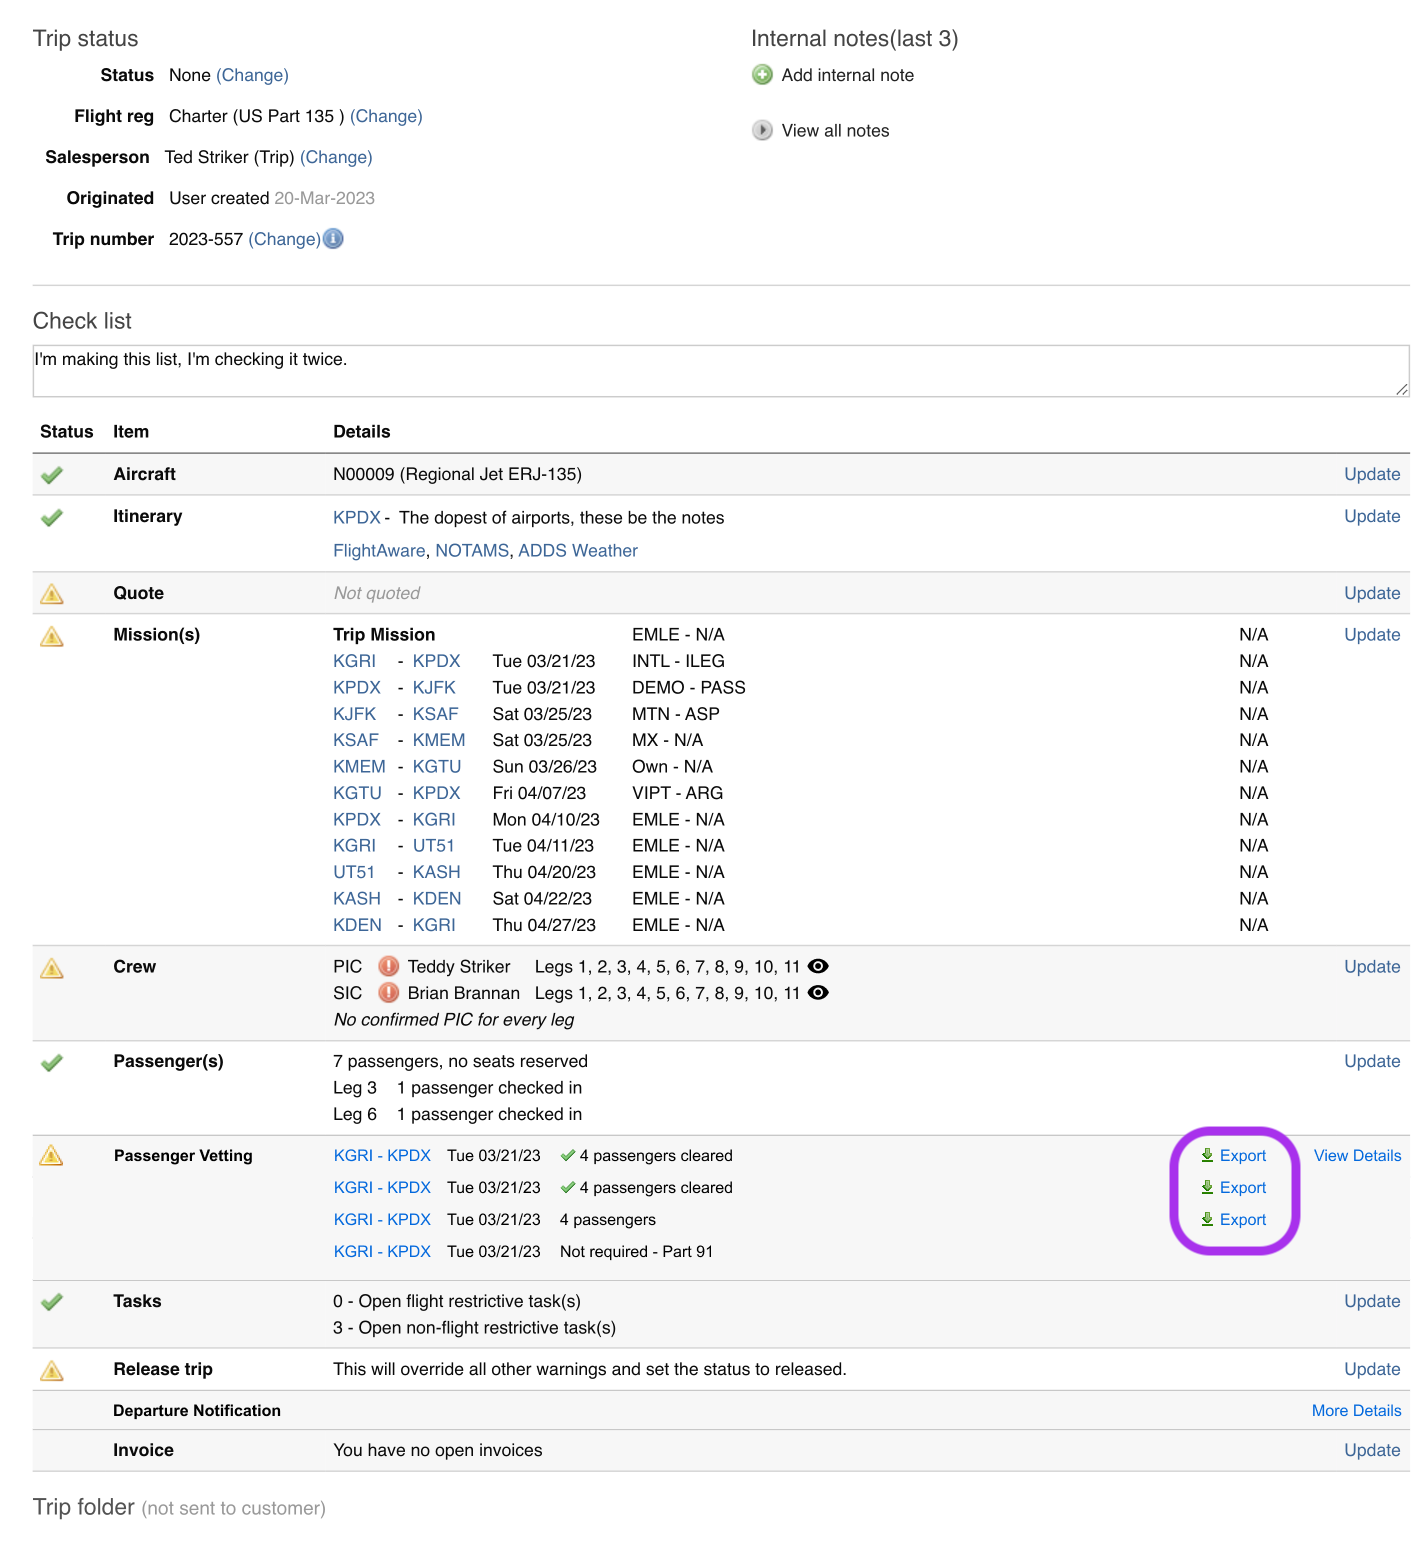Click the warning triangle in Mission(s) row
This screenshot has width=1428, height=1543.
point(52,636)
